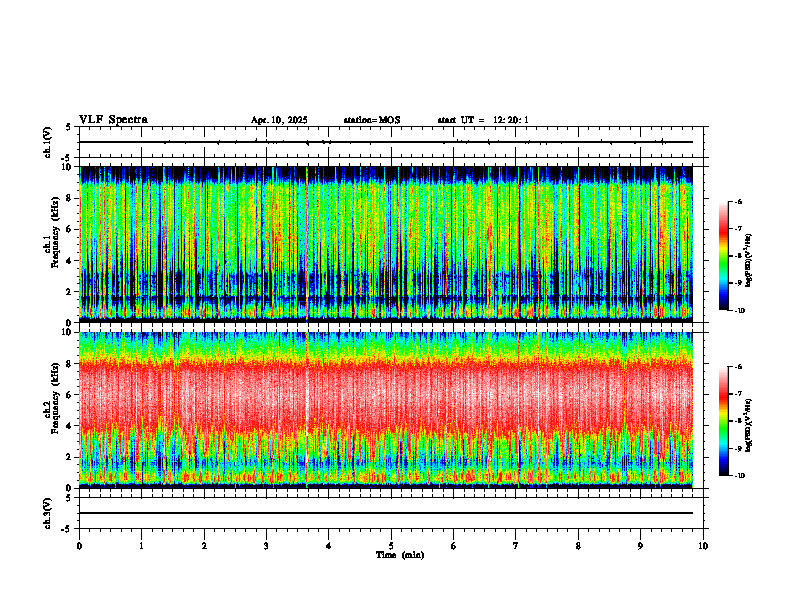Image resolution: width=792 pixels, height=612 pixels.
Task: Click the time axis tick label "4"
Action: point(329,546)
